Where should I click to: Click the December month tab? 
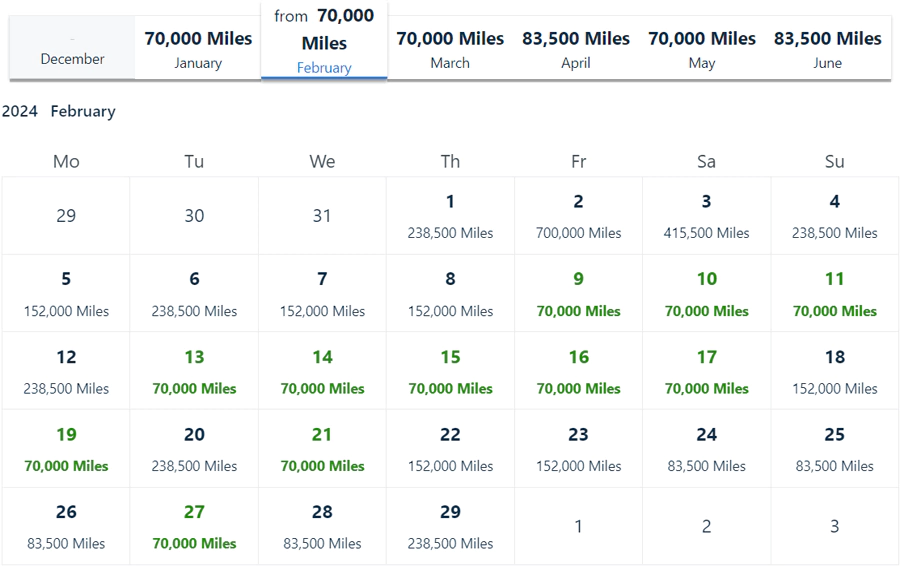tap(72, 48)
